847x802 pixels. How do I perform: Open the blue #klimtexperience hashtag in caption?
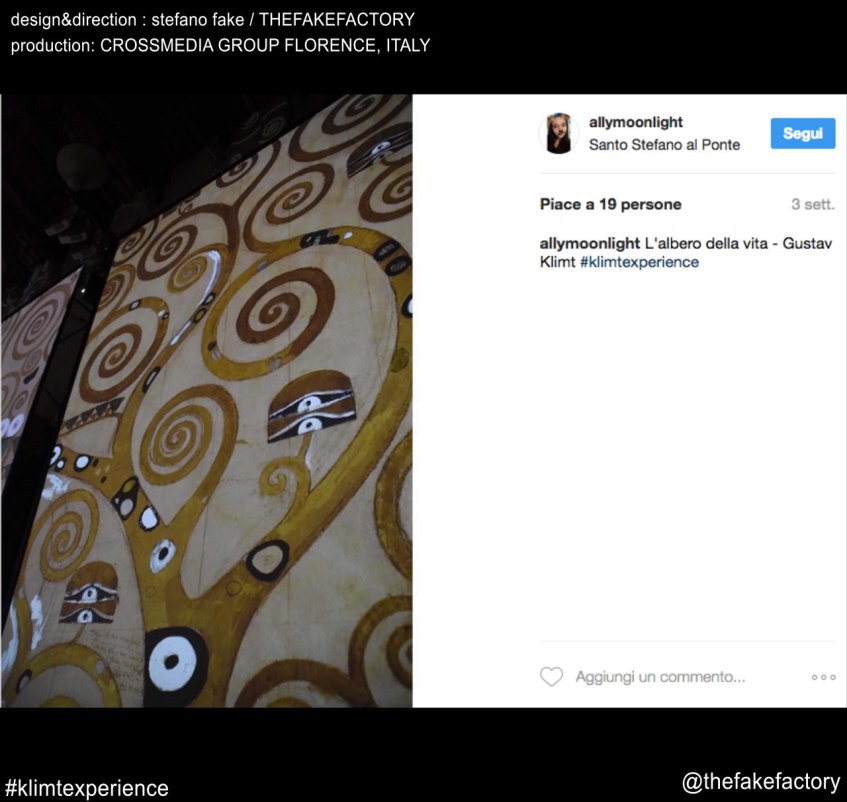coord(639,262)
